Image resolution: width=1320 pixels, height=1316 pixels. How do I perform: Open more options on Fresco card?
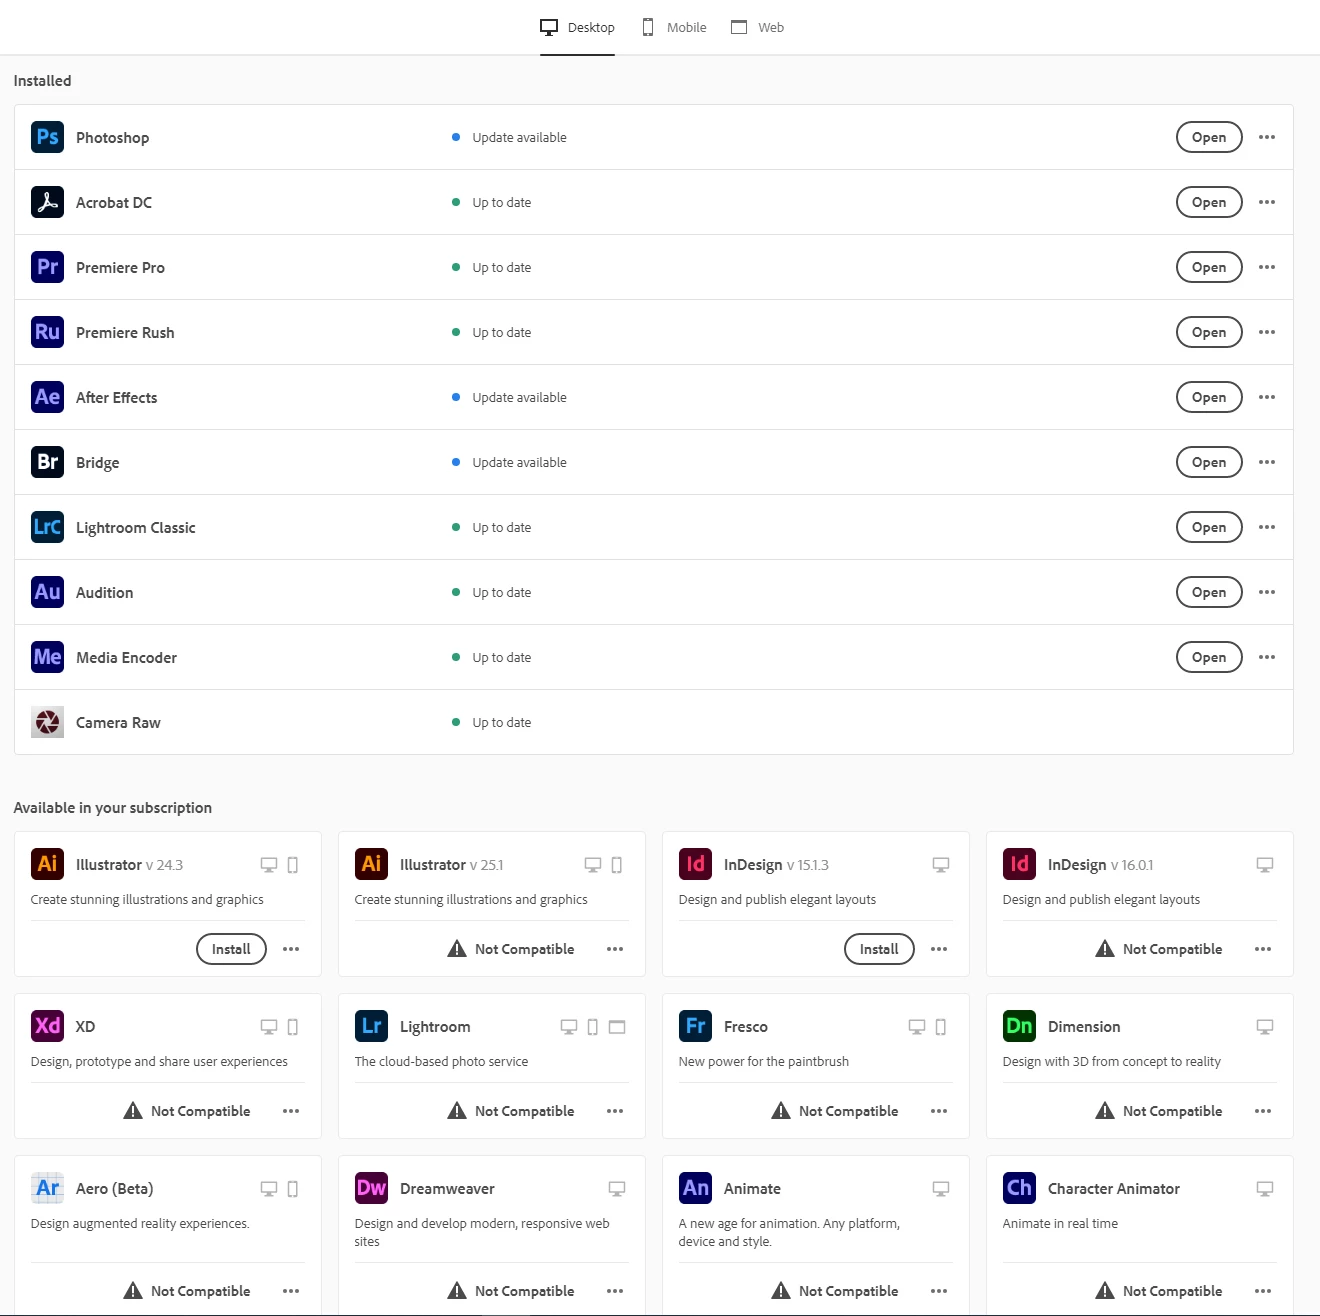point(939,1111)
